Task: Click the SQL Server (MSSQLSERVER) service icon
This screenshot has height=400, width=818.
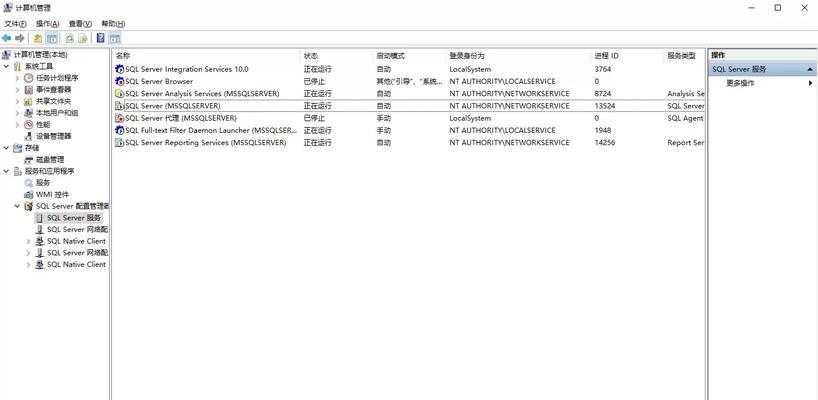Action: coord(119,106)
